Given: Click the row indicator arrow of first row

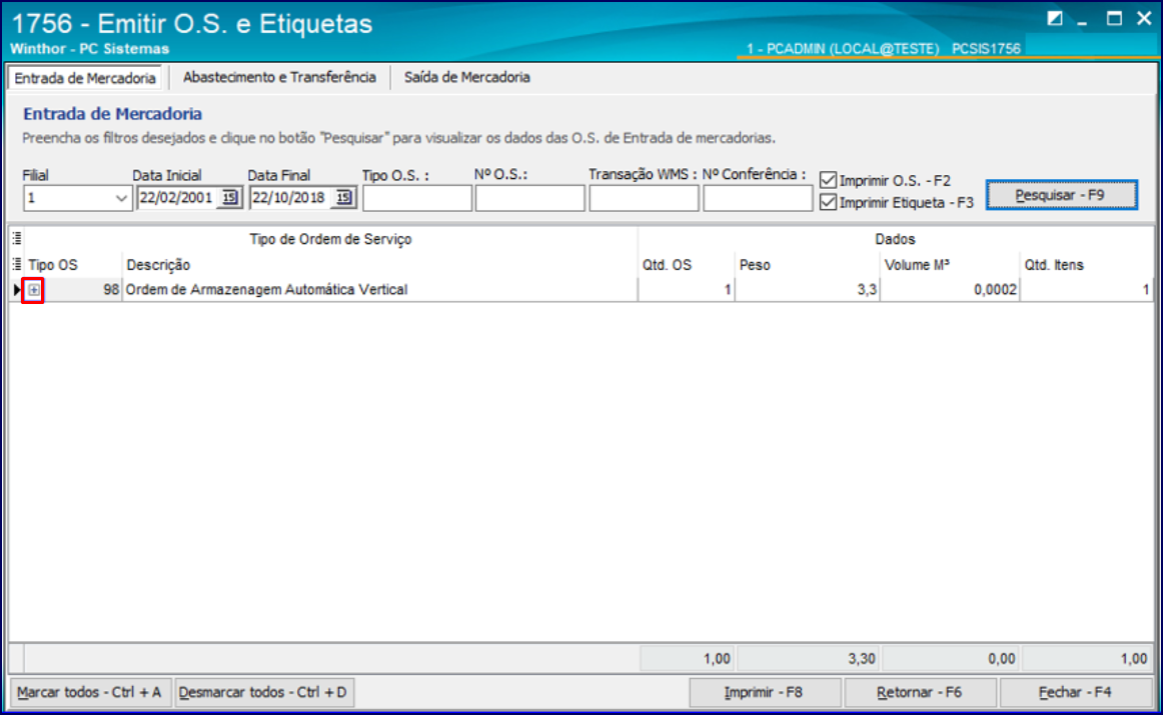Looking at the screenshot, I should coord(16,290).
